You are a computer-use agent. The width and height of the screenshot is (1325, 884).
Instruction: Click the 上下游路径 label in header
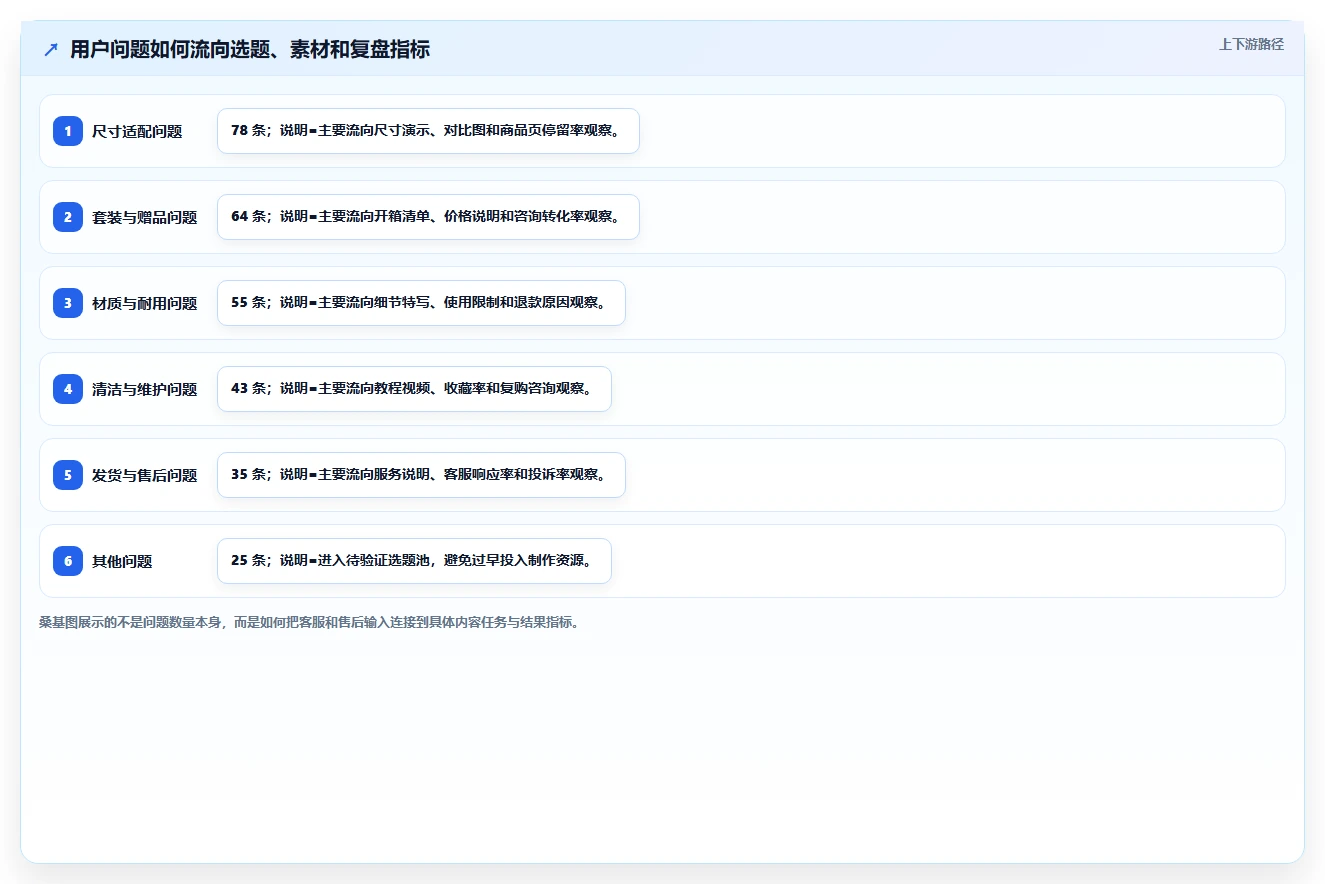click(x=1251, y=44)
